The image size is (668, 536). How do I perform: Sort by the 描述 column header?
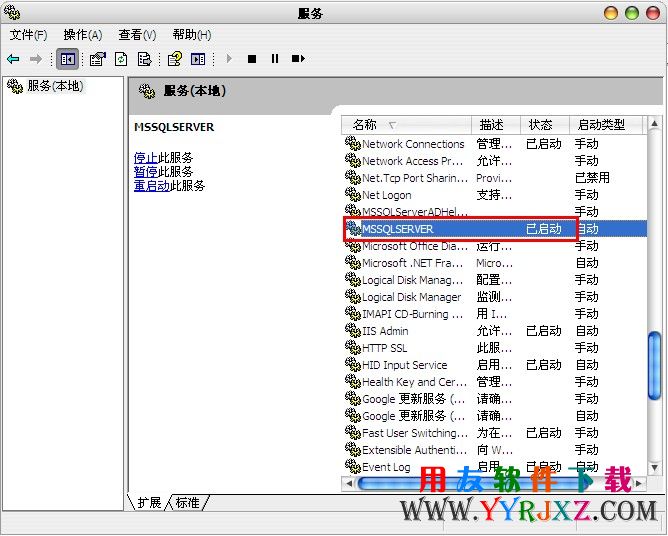pyautogui.click(x=496, y=125)
